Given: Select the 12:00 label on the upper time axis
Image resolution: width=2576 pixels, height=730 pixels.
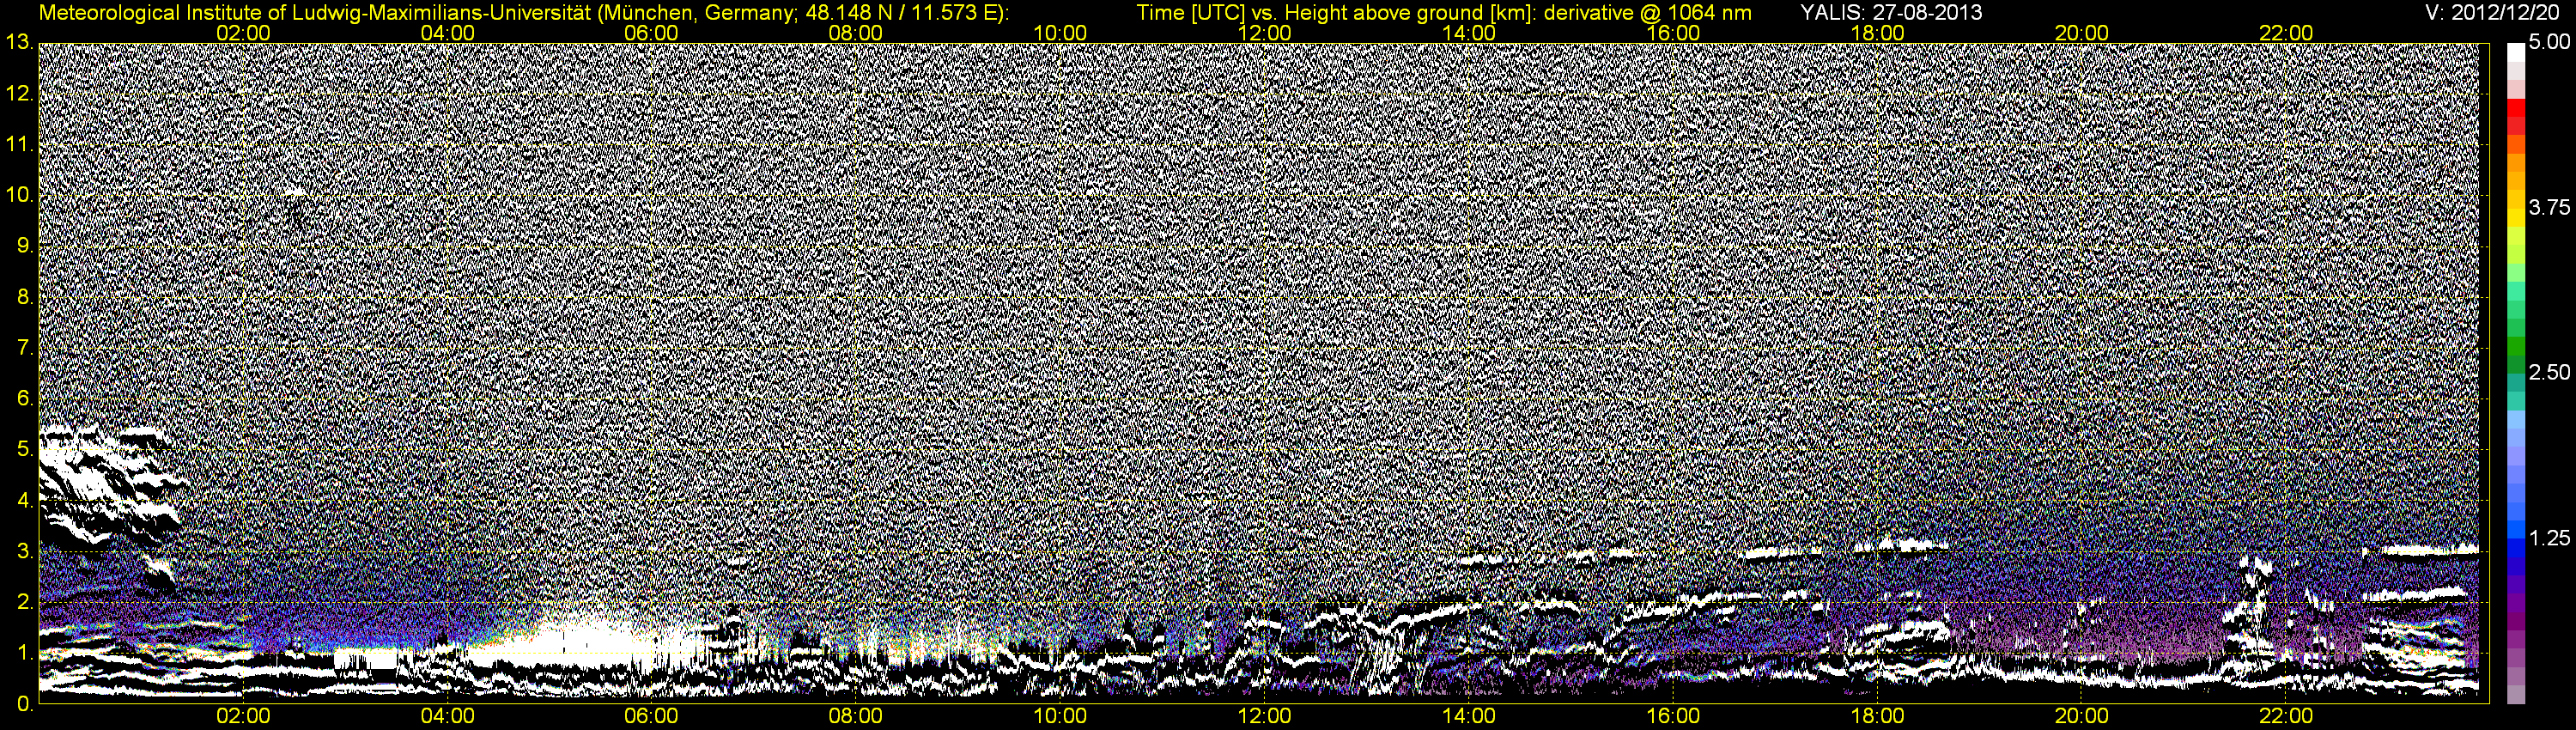Looking at the screenshot, I should 1264,33.
